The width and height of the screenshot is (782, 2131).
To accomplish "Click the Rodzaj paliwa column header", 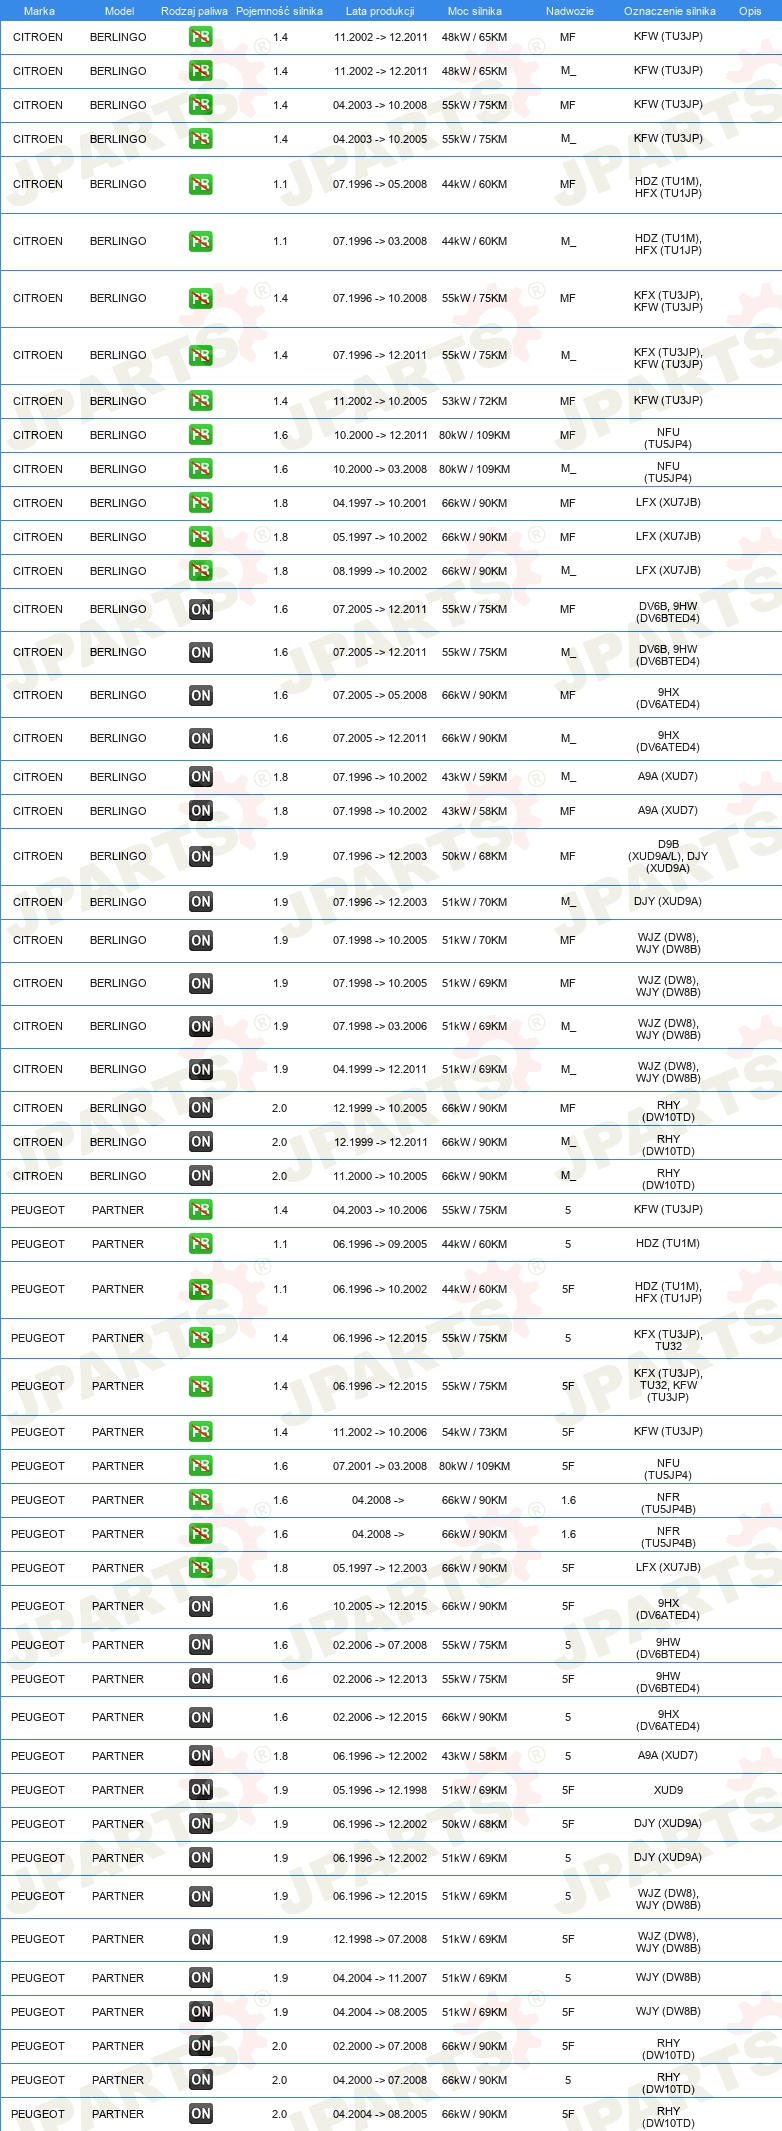I will pos(194,11).
